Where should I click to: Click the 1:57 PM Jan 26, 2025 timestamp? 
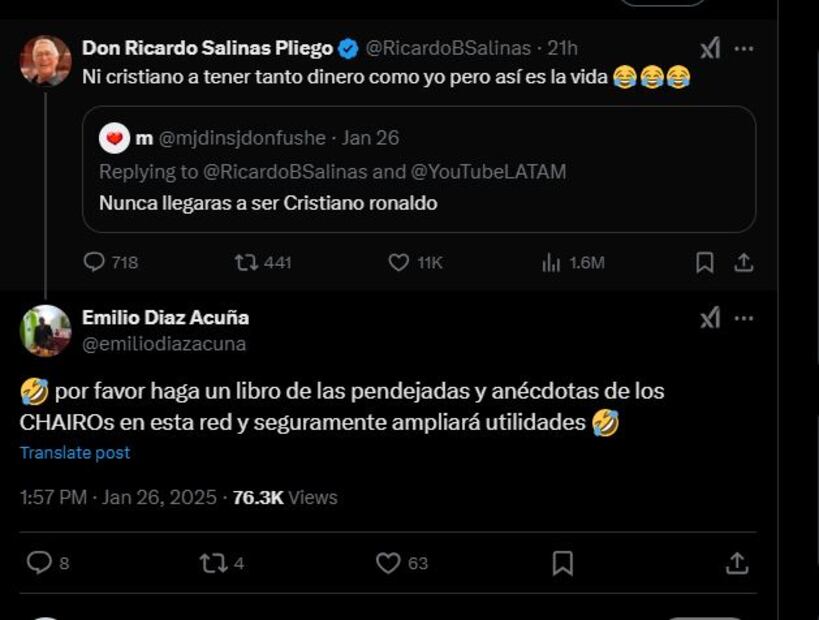[x=118, y=497]
